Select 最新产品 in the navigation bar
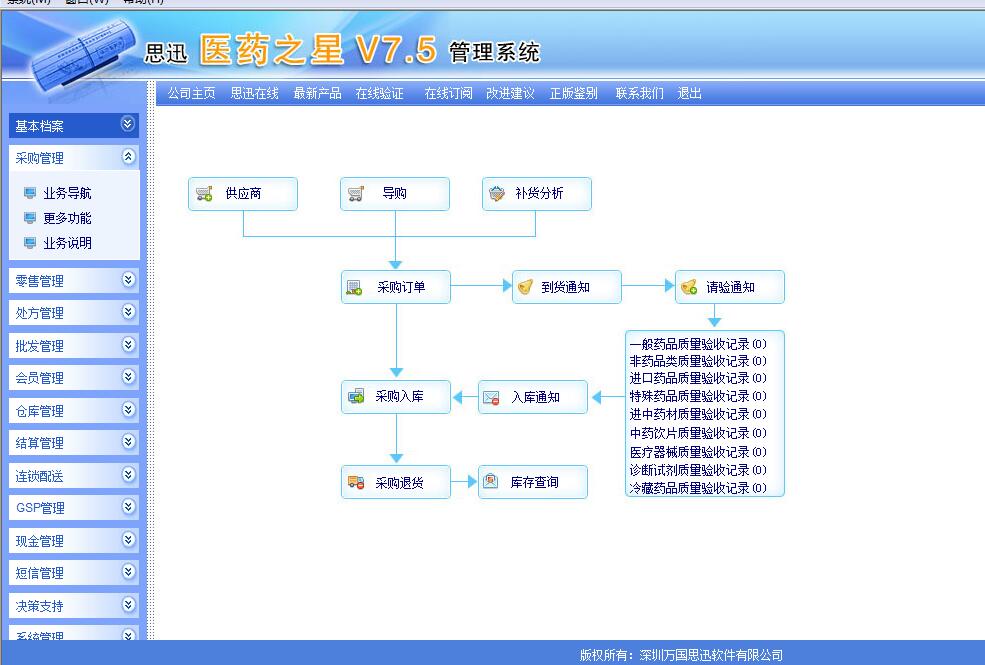 (317, 94)
